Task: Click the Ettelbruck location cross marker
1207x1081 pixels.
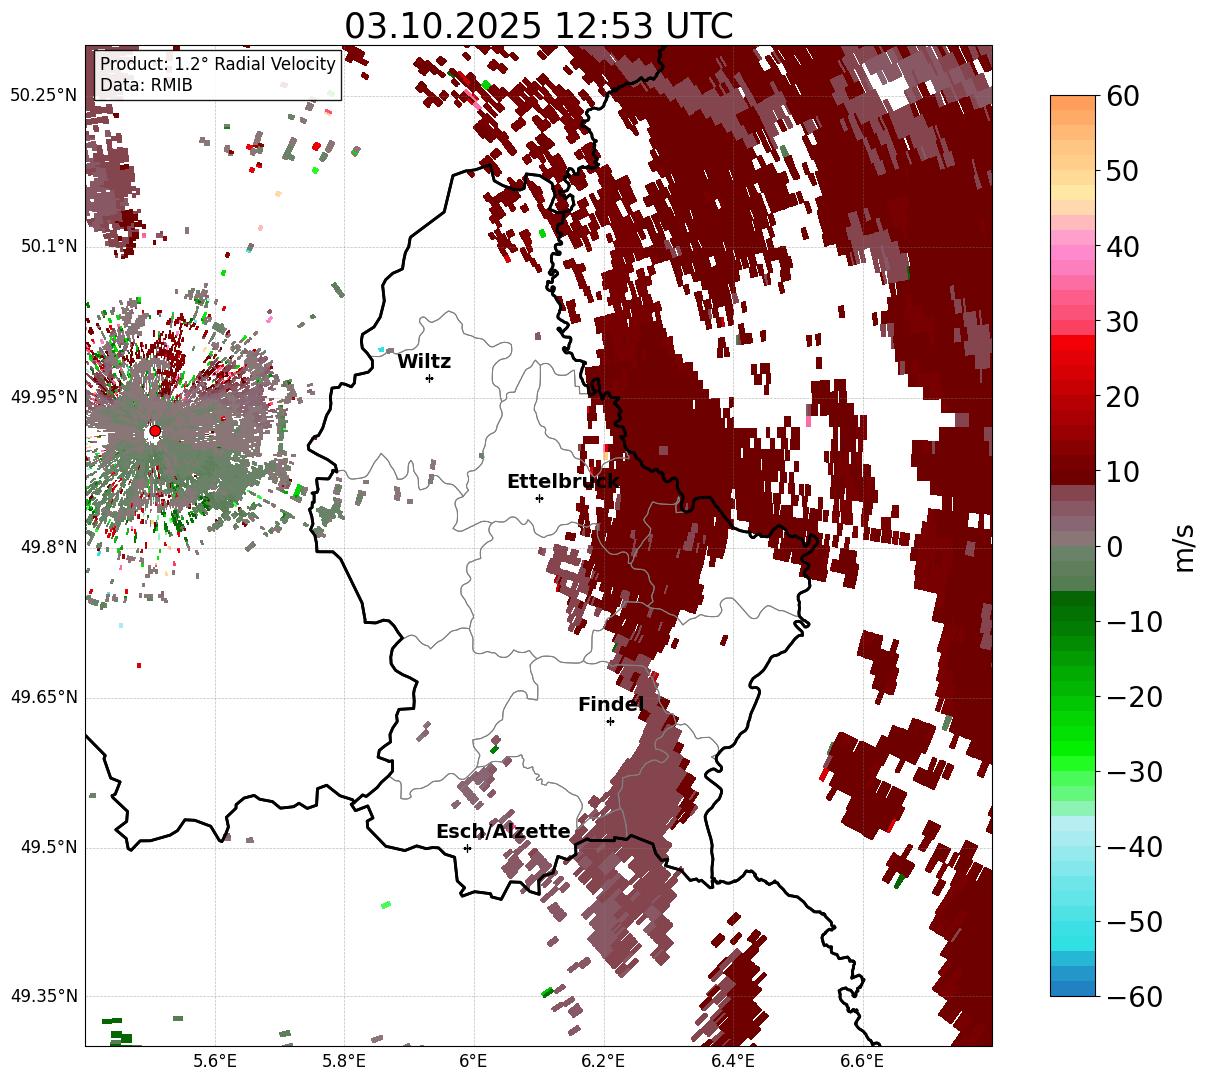Action: (539, 498)
